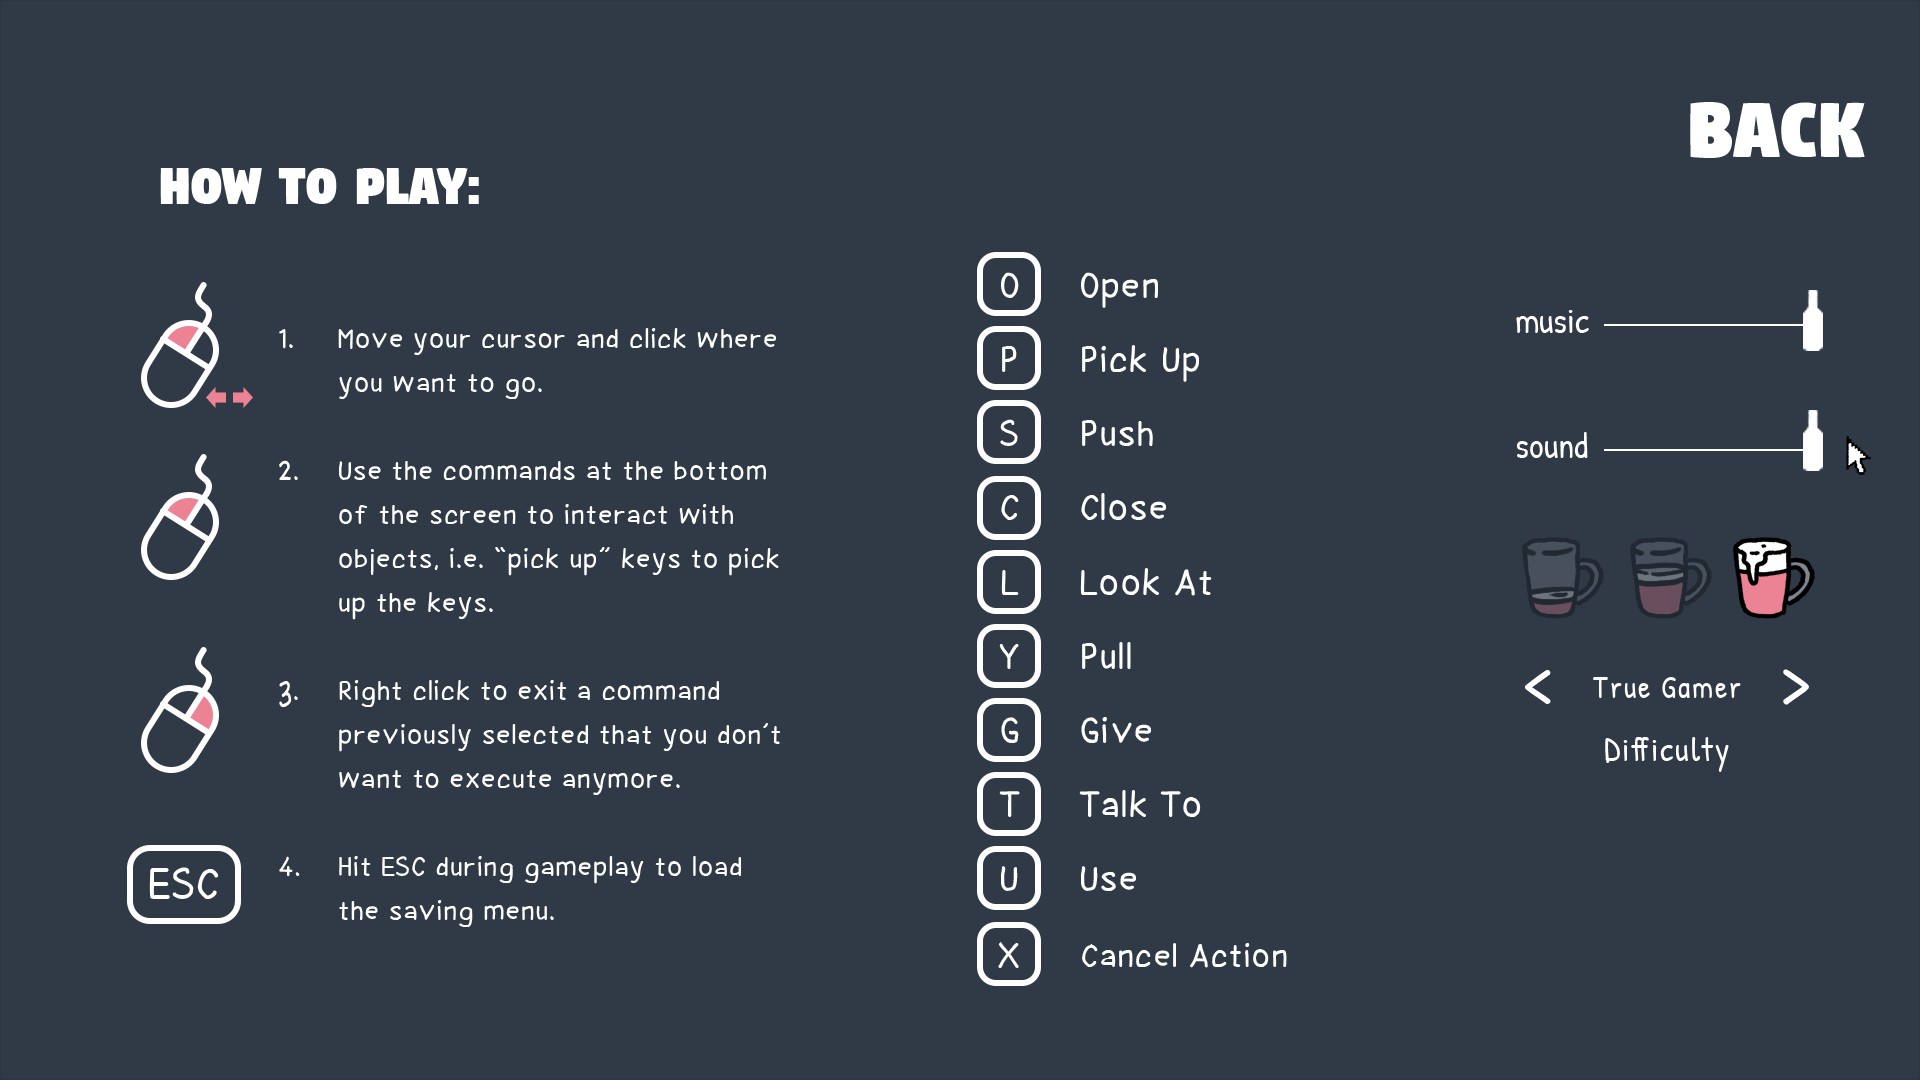Click the True Gamer difficulty label
Image resolution: width=1920 pixels, height=1080 pixels.
tap(1666, 688)
